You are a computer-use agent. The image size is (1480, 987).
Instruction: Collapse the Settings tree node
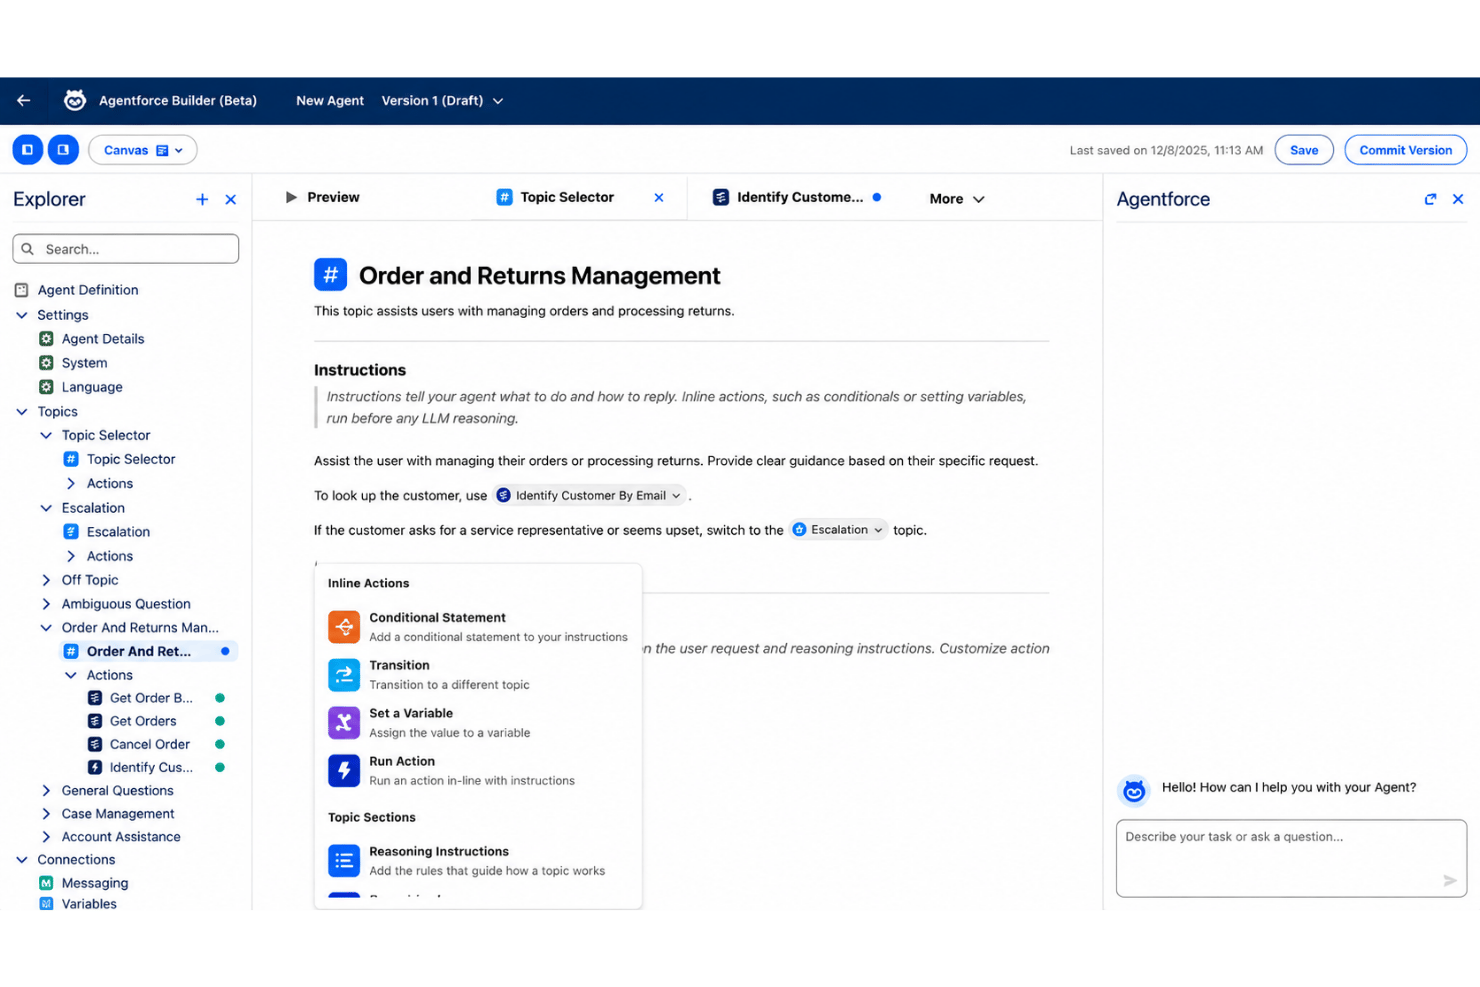click(x=22, y=315)
